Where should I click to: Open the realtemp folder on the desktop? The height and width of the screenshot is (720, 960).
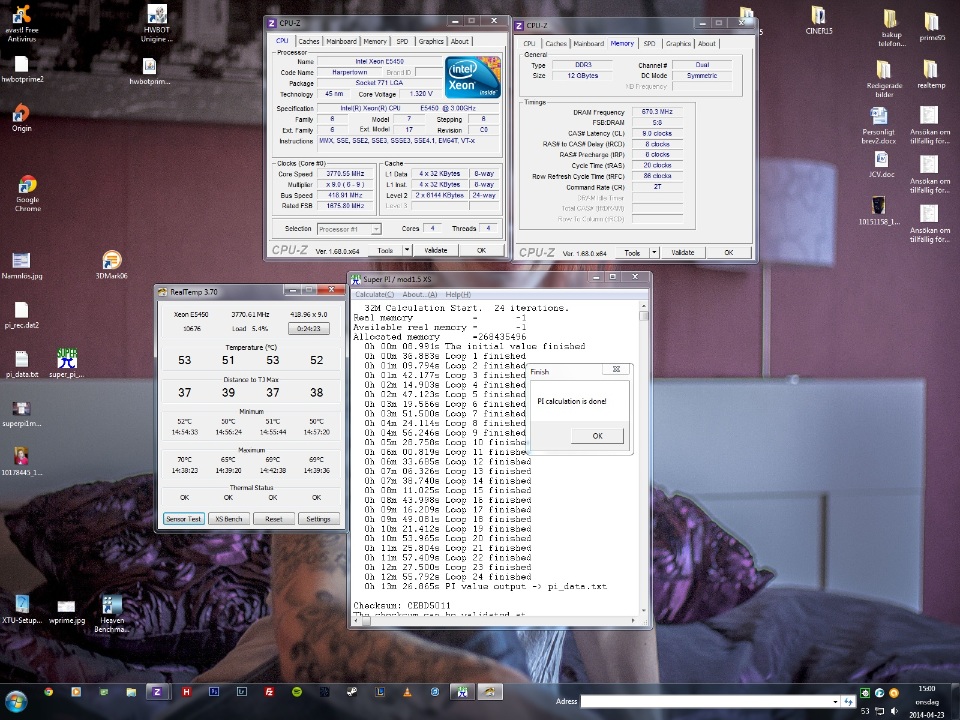coord(931,74)
